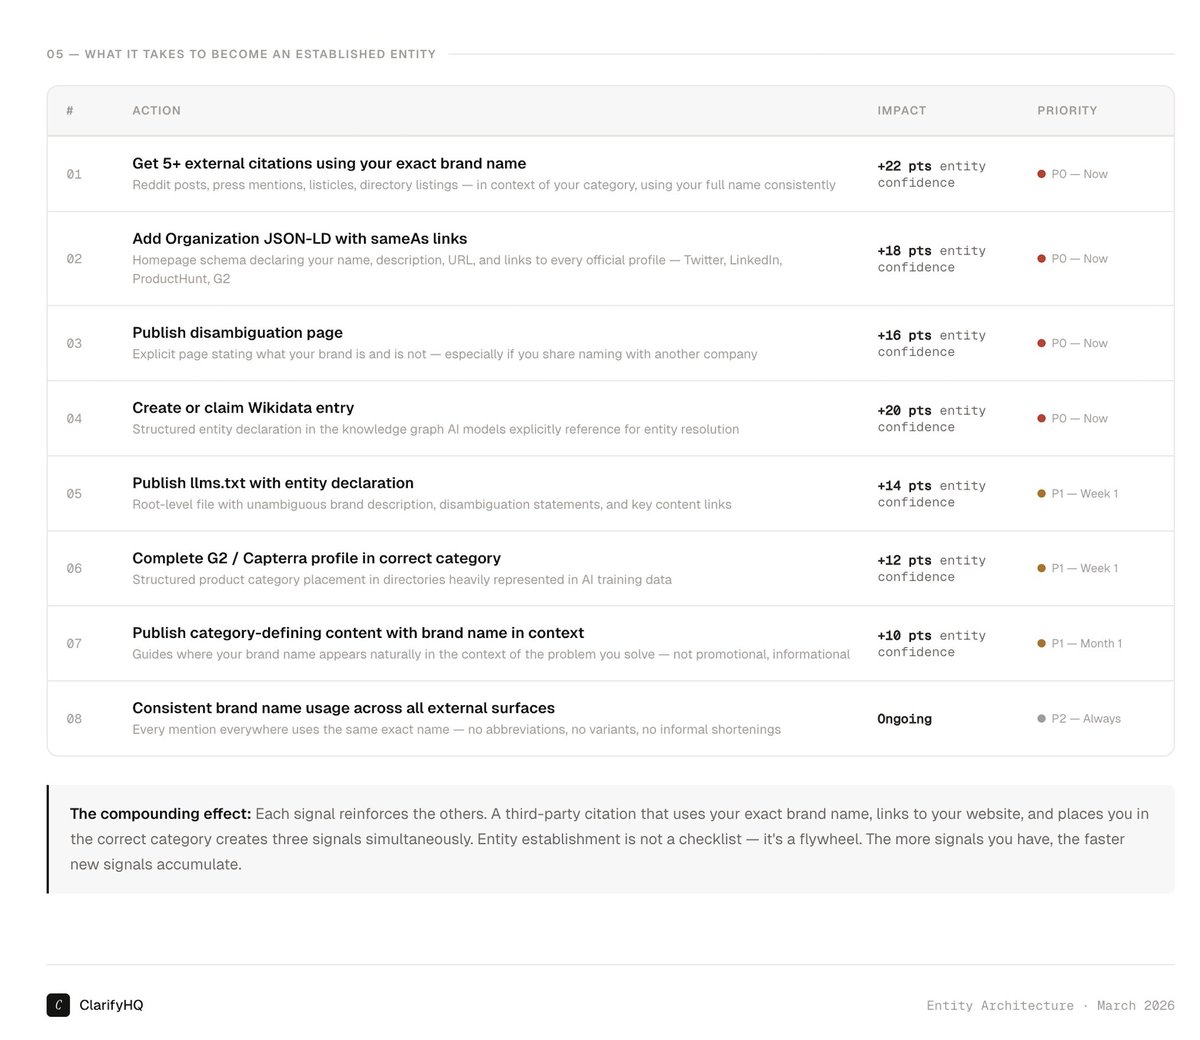Click the ClarifyHQ brand name in footer
Image resolution: width=1200 pixels, height=1040 pixels.
click(x=111, y=1005)
